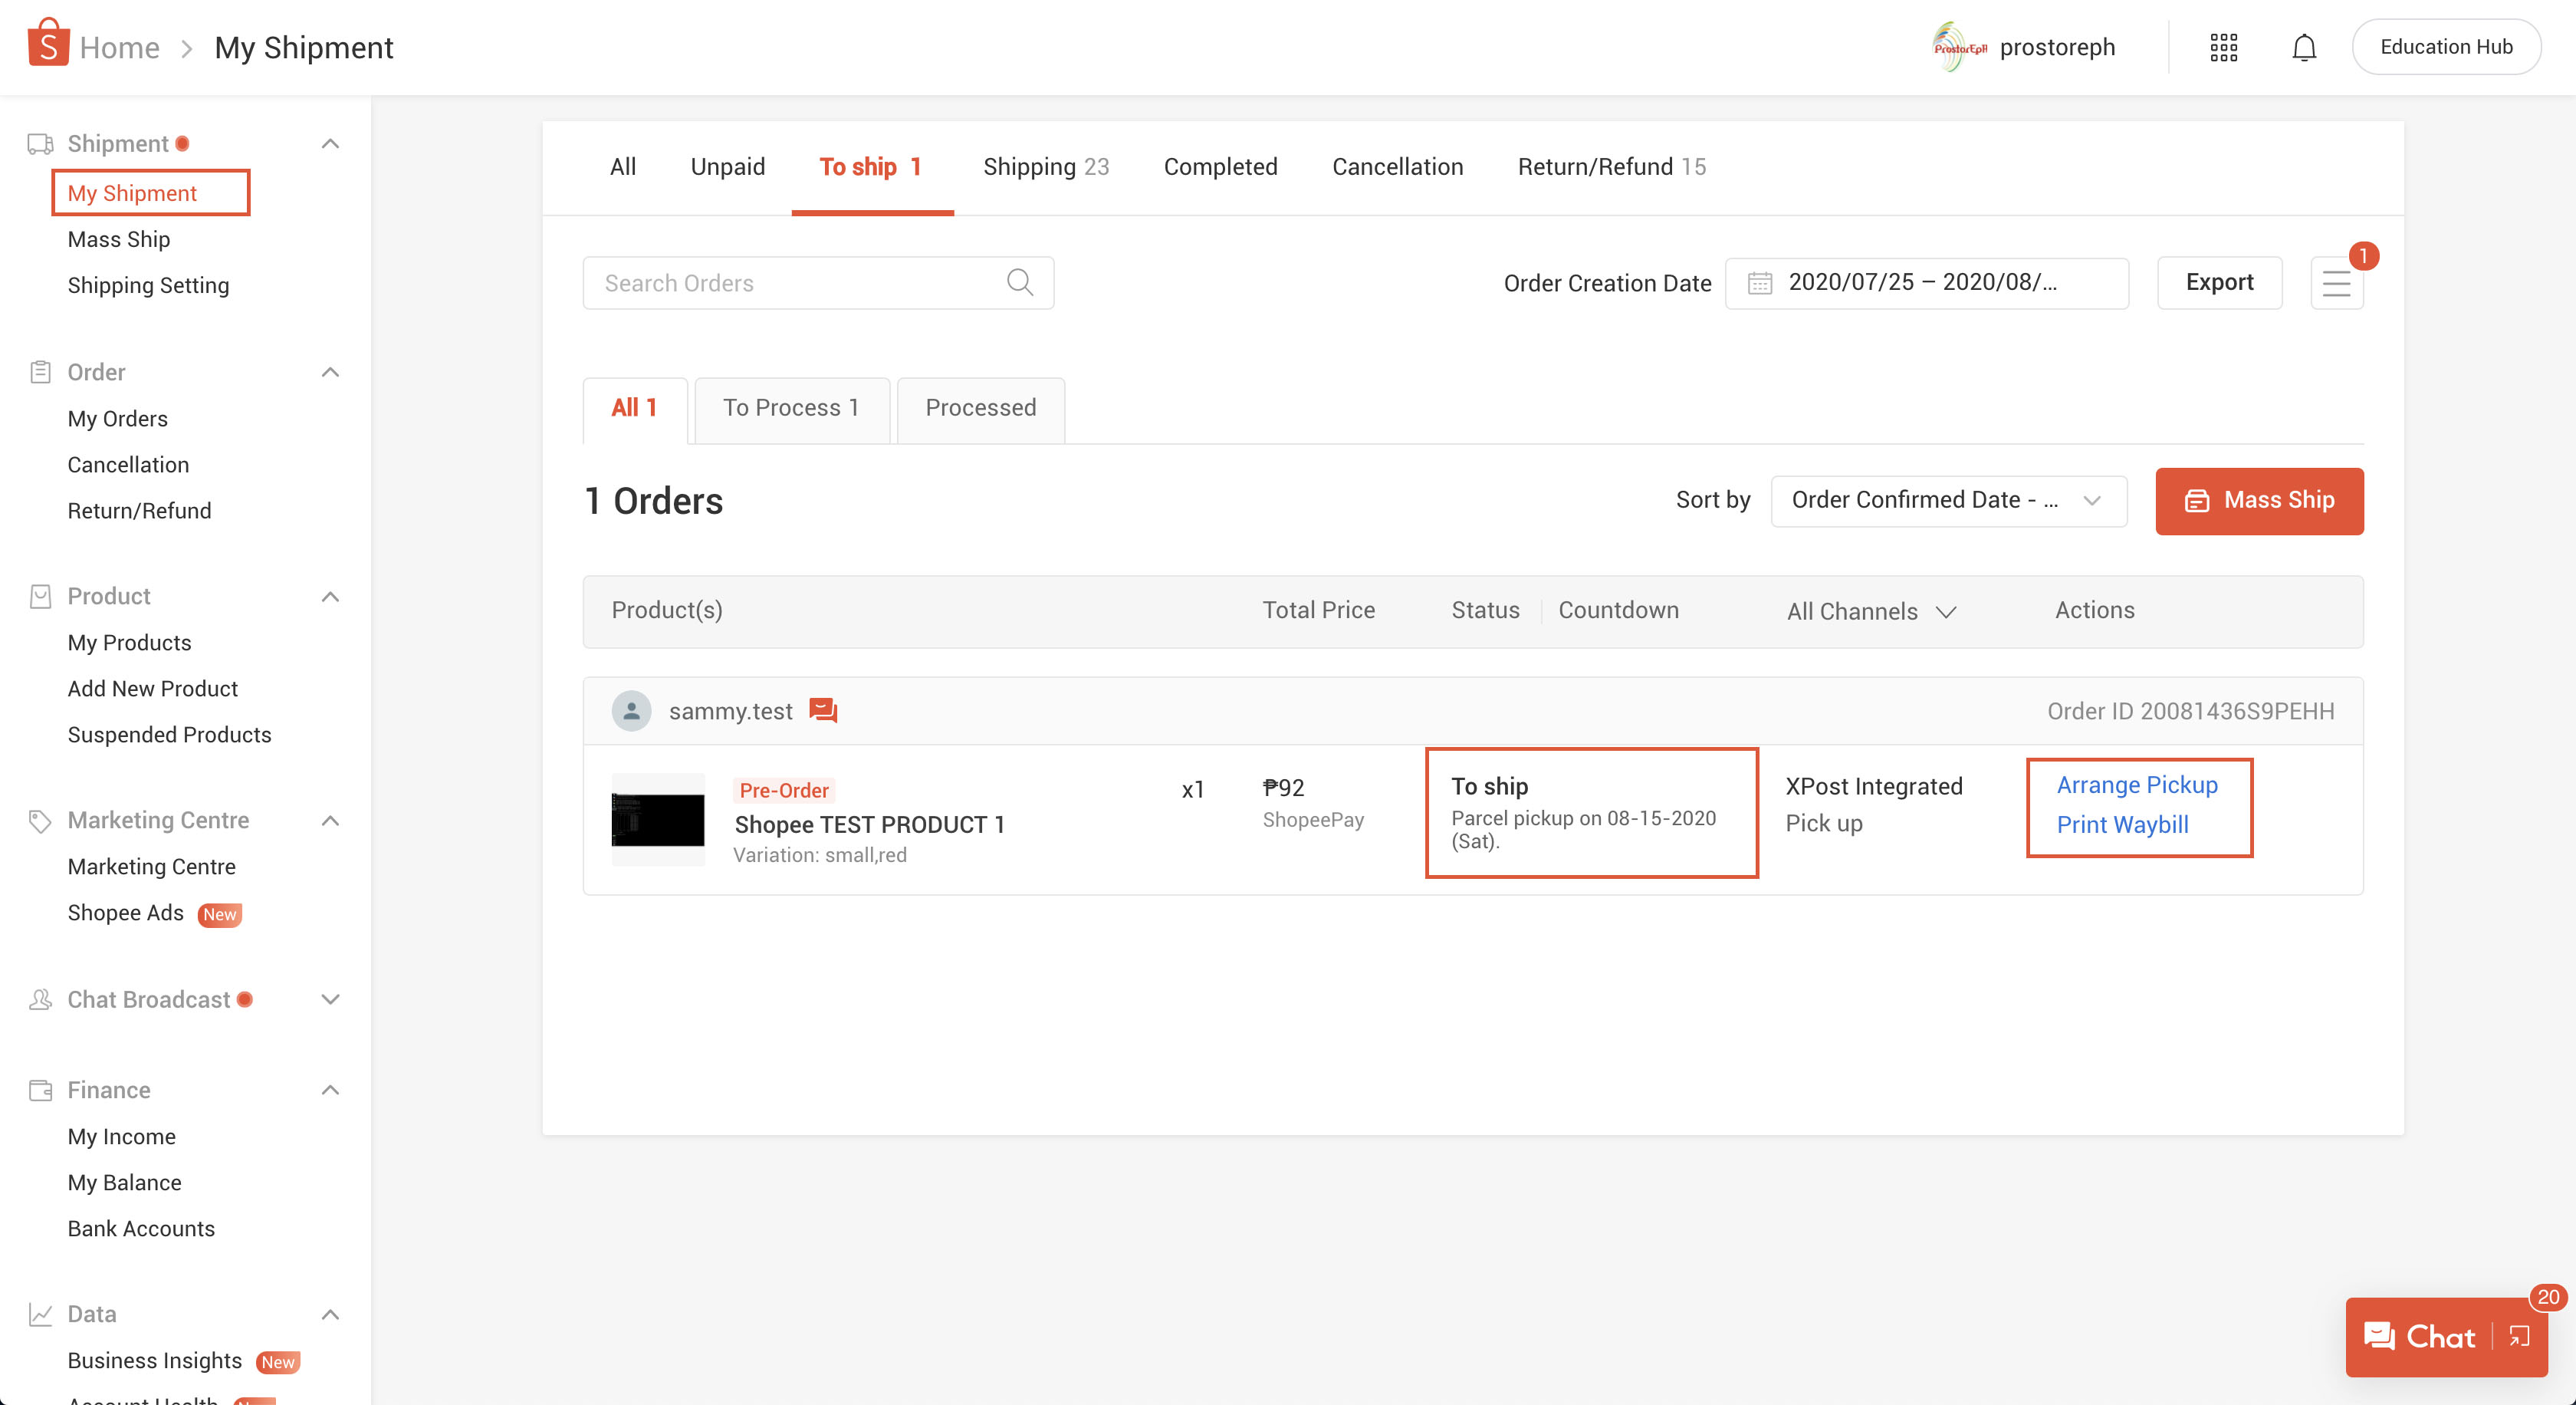Click the Search Orders input field
The height and width of the screenshot is (1405, 2576).
[818, 282]
